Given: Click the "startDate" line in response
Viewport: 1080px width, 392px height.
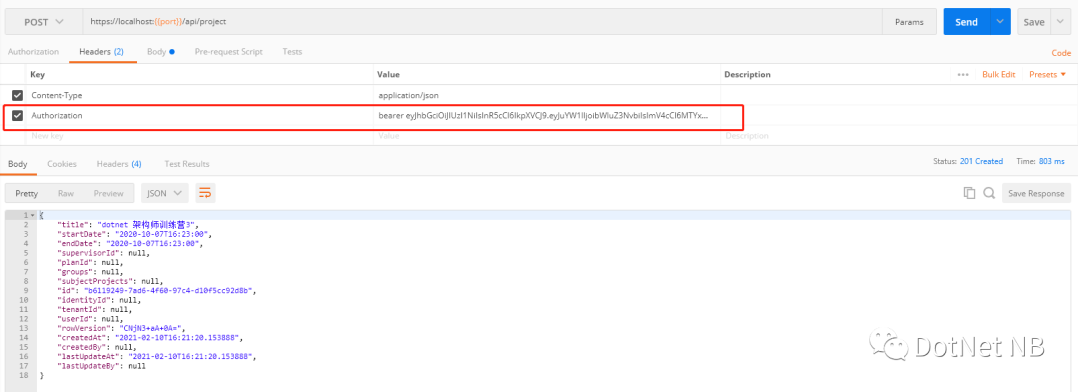Looking at the screenshot, I should (135, 234).
